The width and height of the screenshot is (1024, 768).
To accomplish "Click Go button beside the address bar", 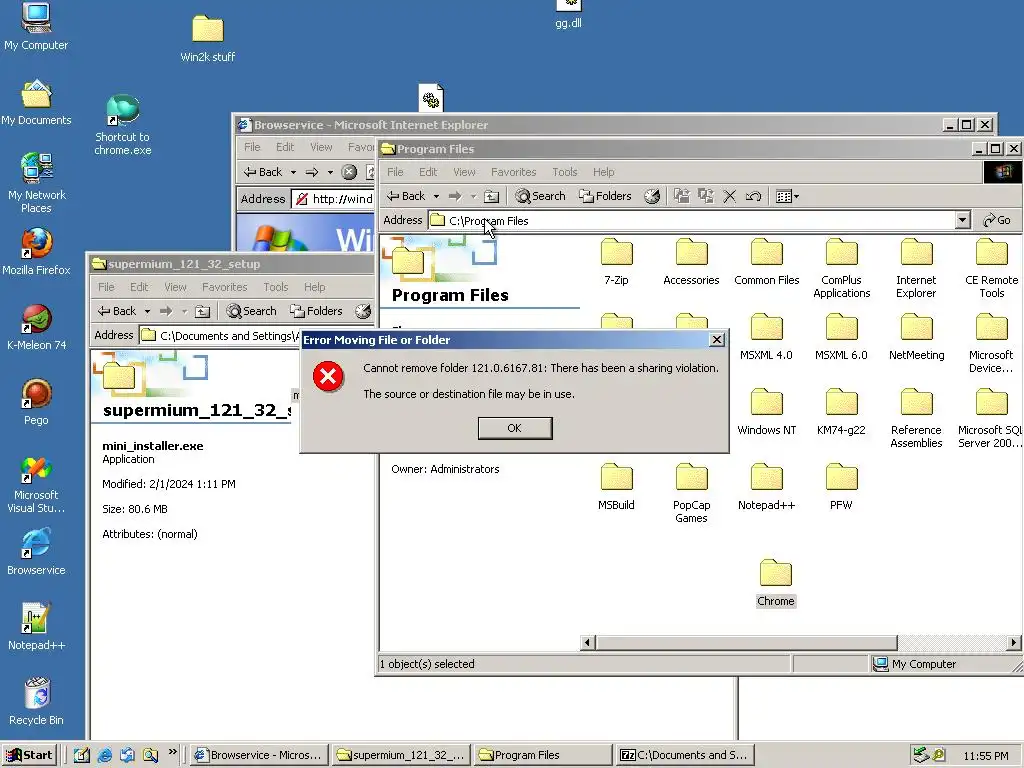I will tap(997, 220).
